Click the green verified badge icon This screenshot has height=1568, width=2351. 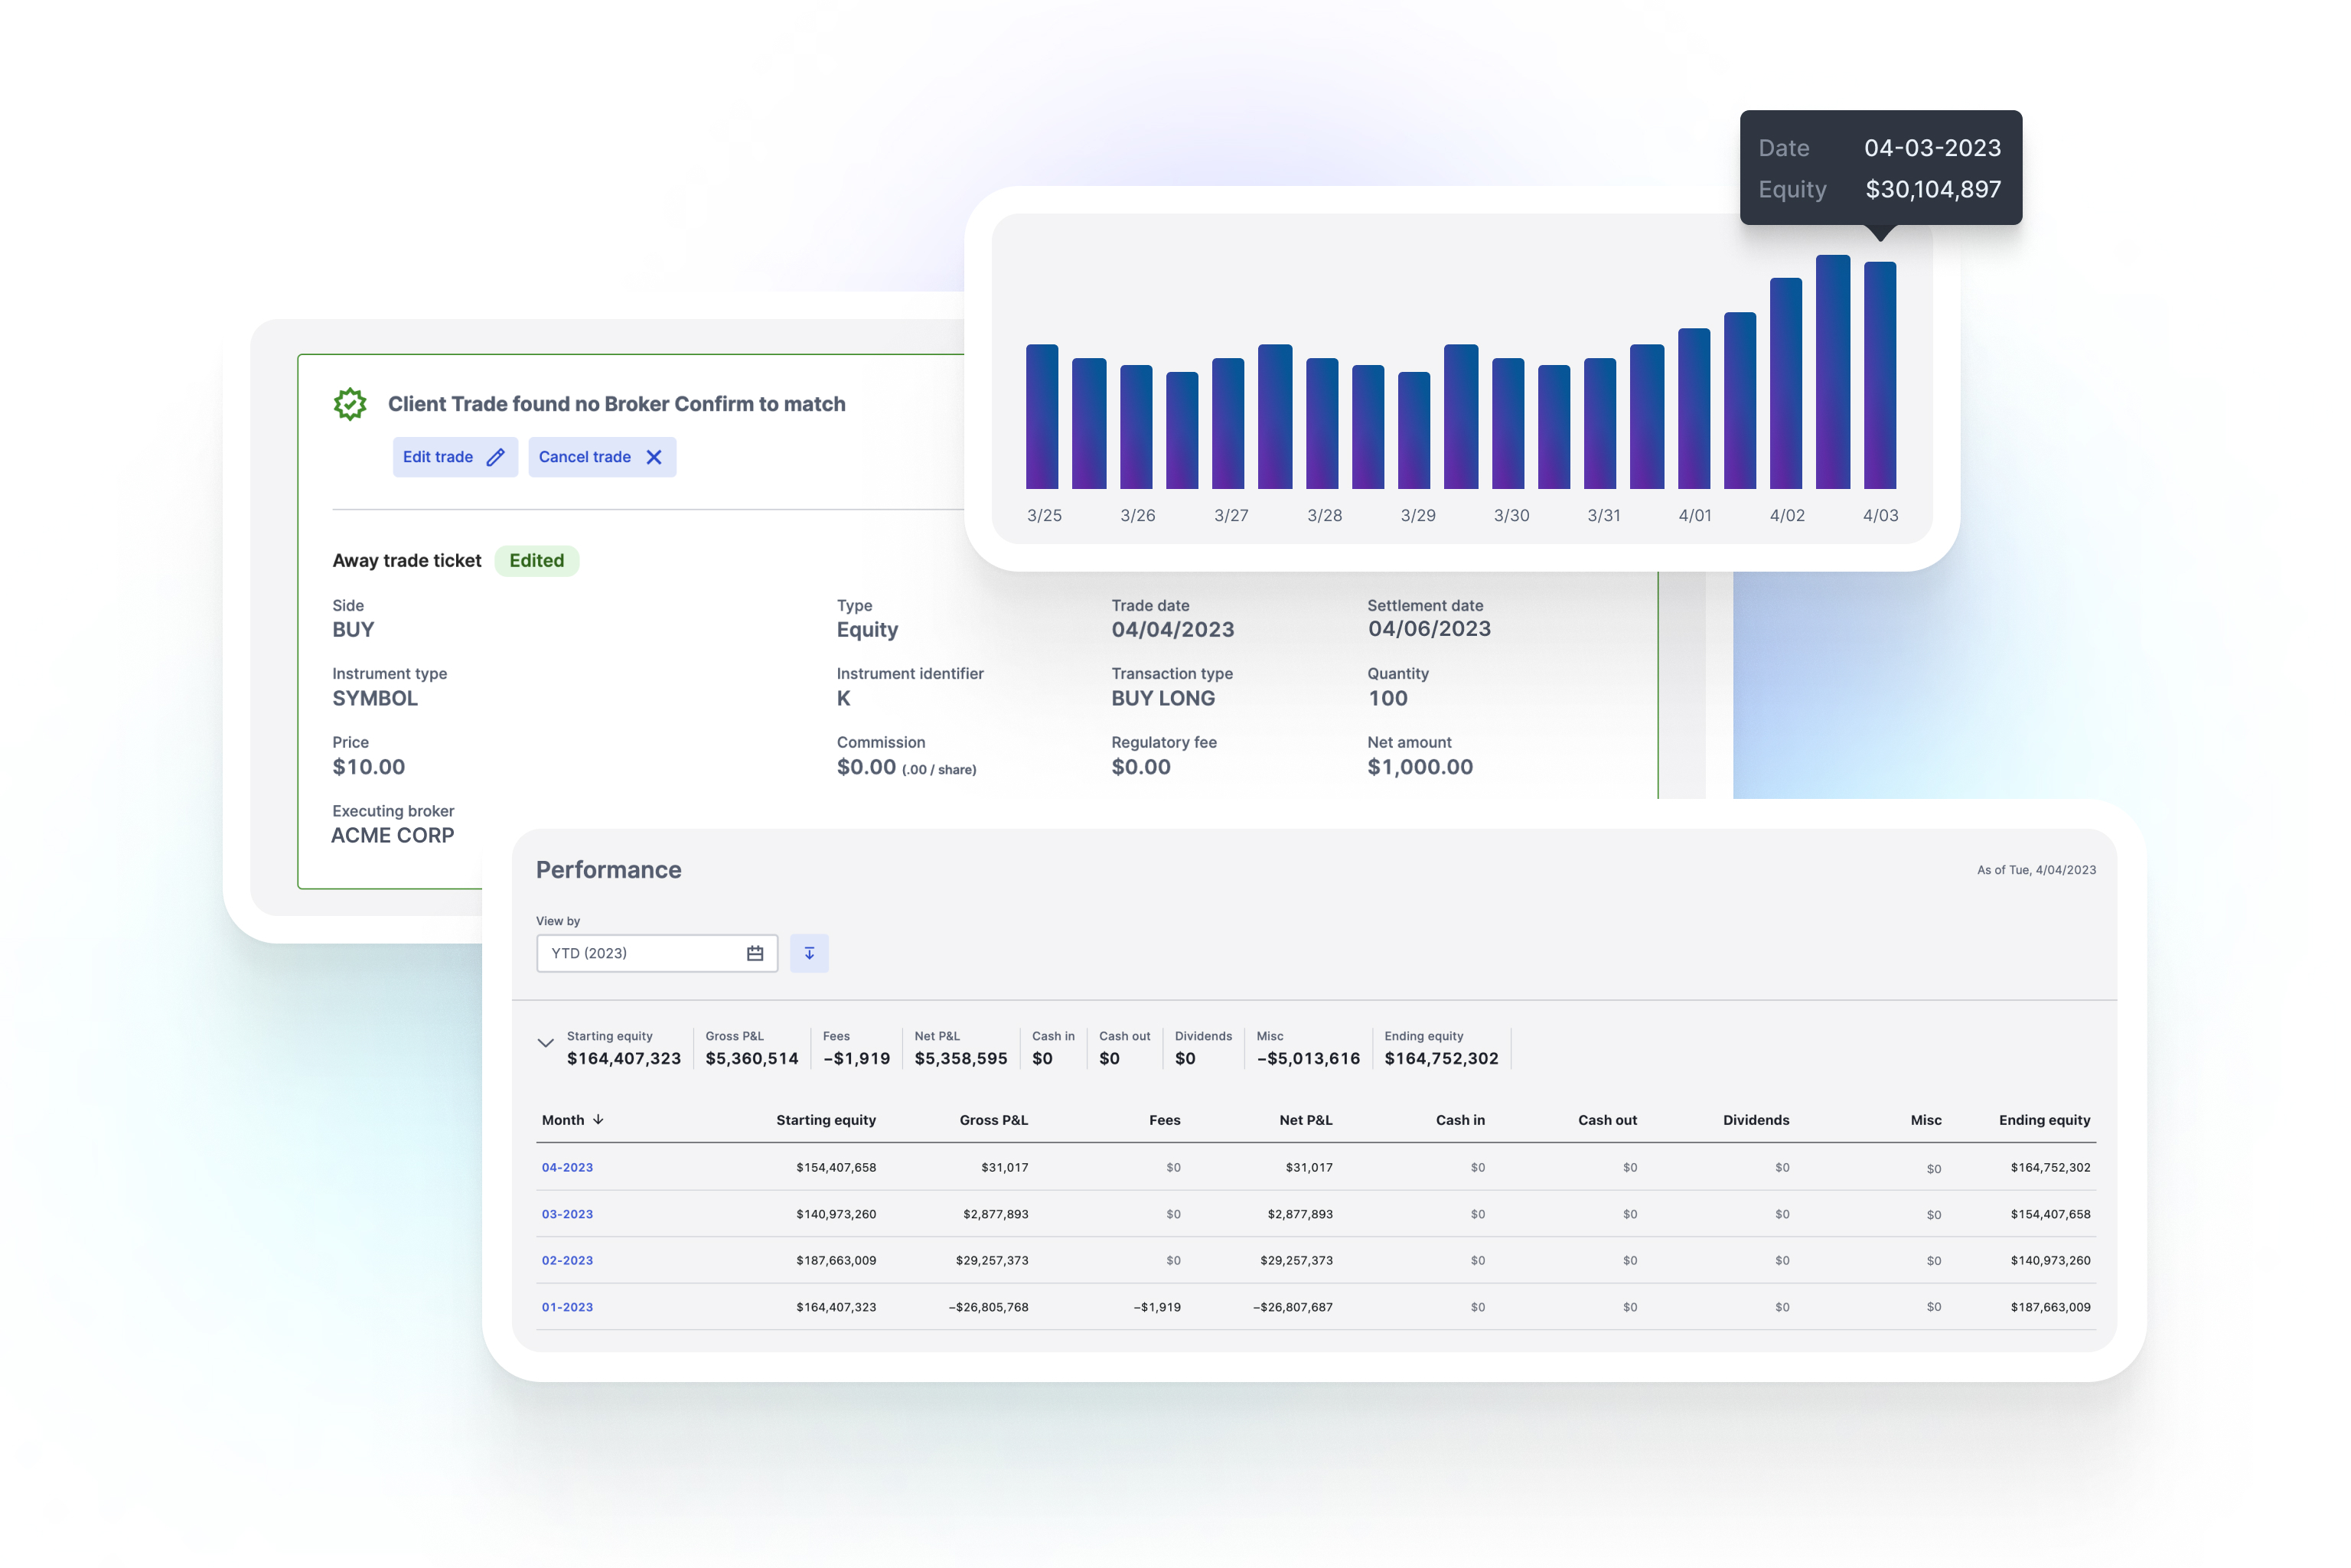(350, 404)
